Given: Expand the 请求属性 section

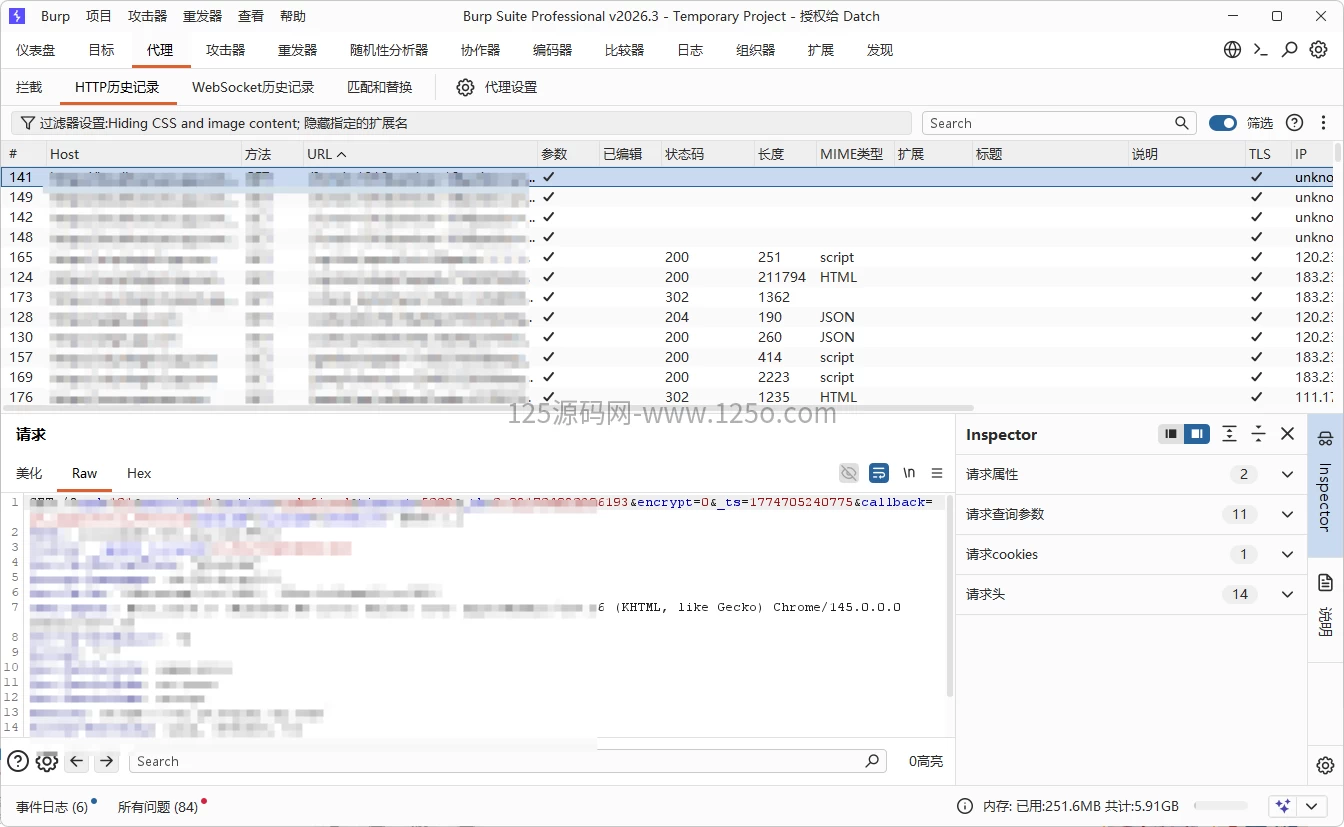Looking at the screenshot, I should tap(1287, 475).
